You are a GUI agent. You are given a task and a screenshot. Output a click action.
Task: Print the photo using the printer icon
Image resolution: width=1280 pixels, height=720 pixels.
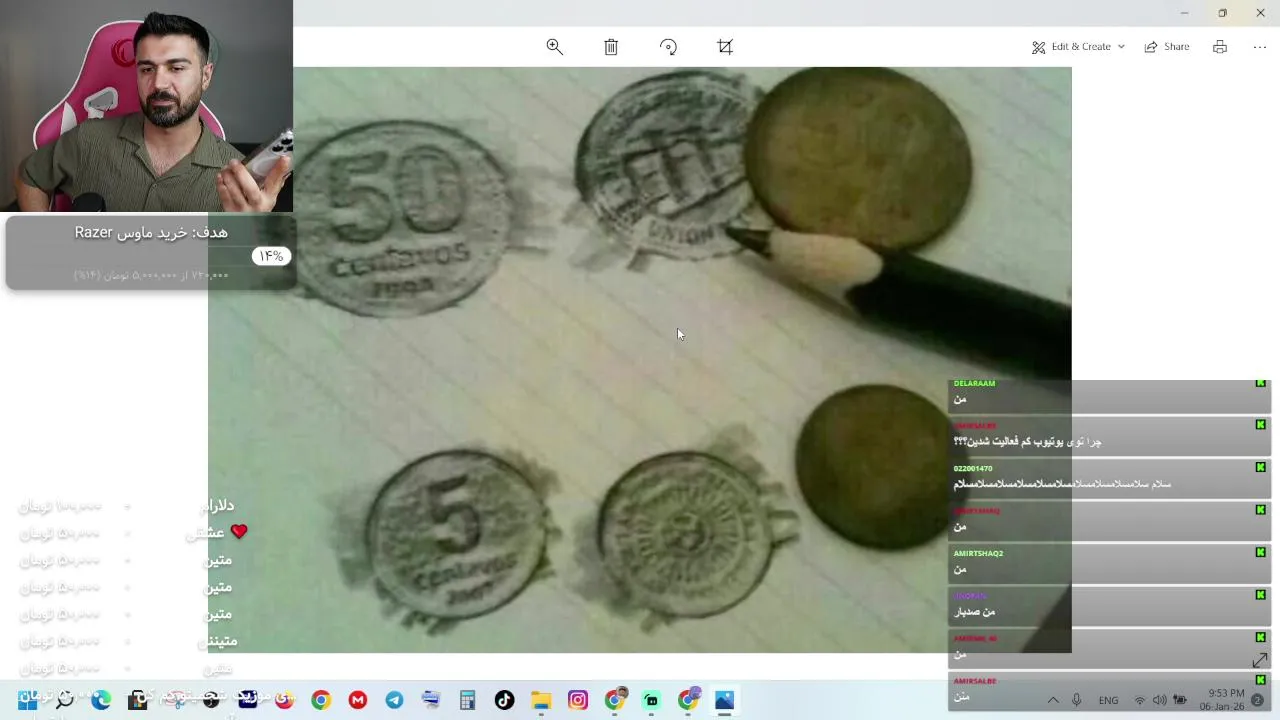(1220, 47)
